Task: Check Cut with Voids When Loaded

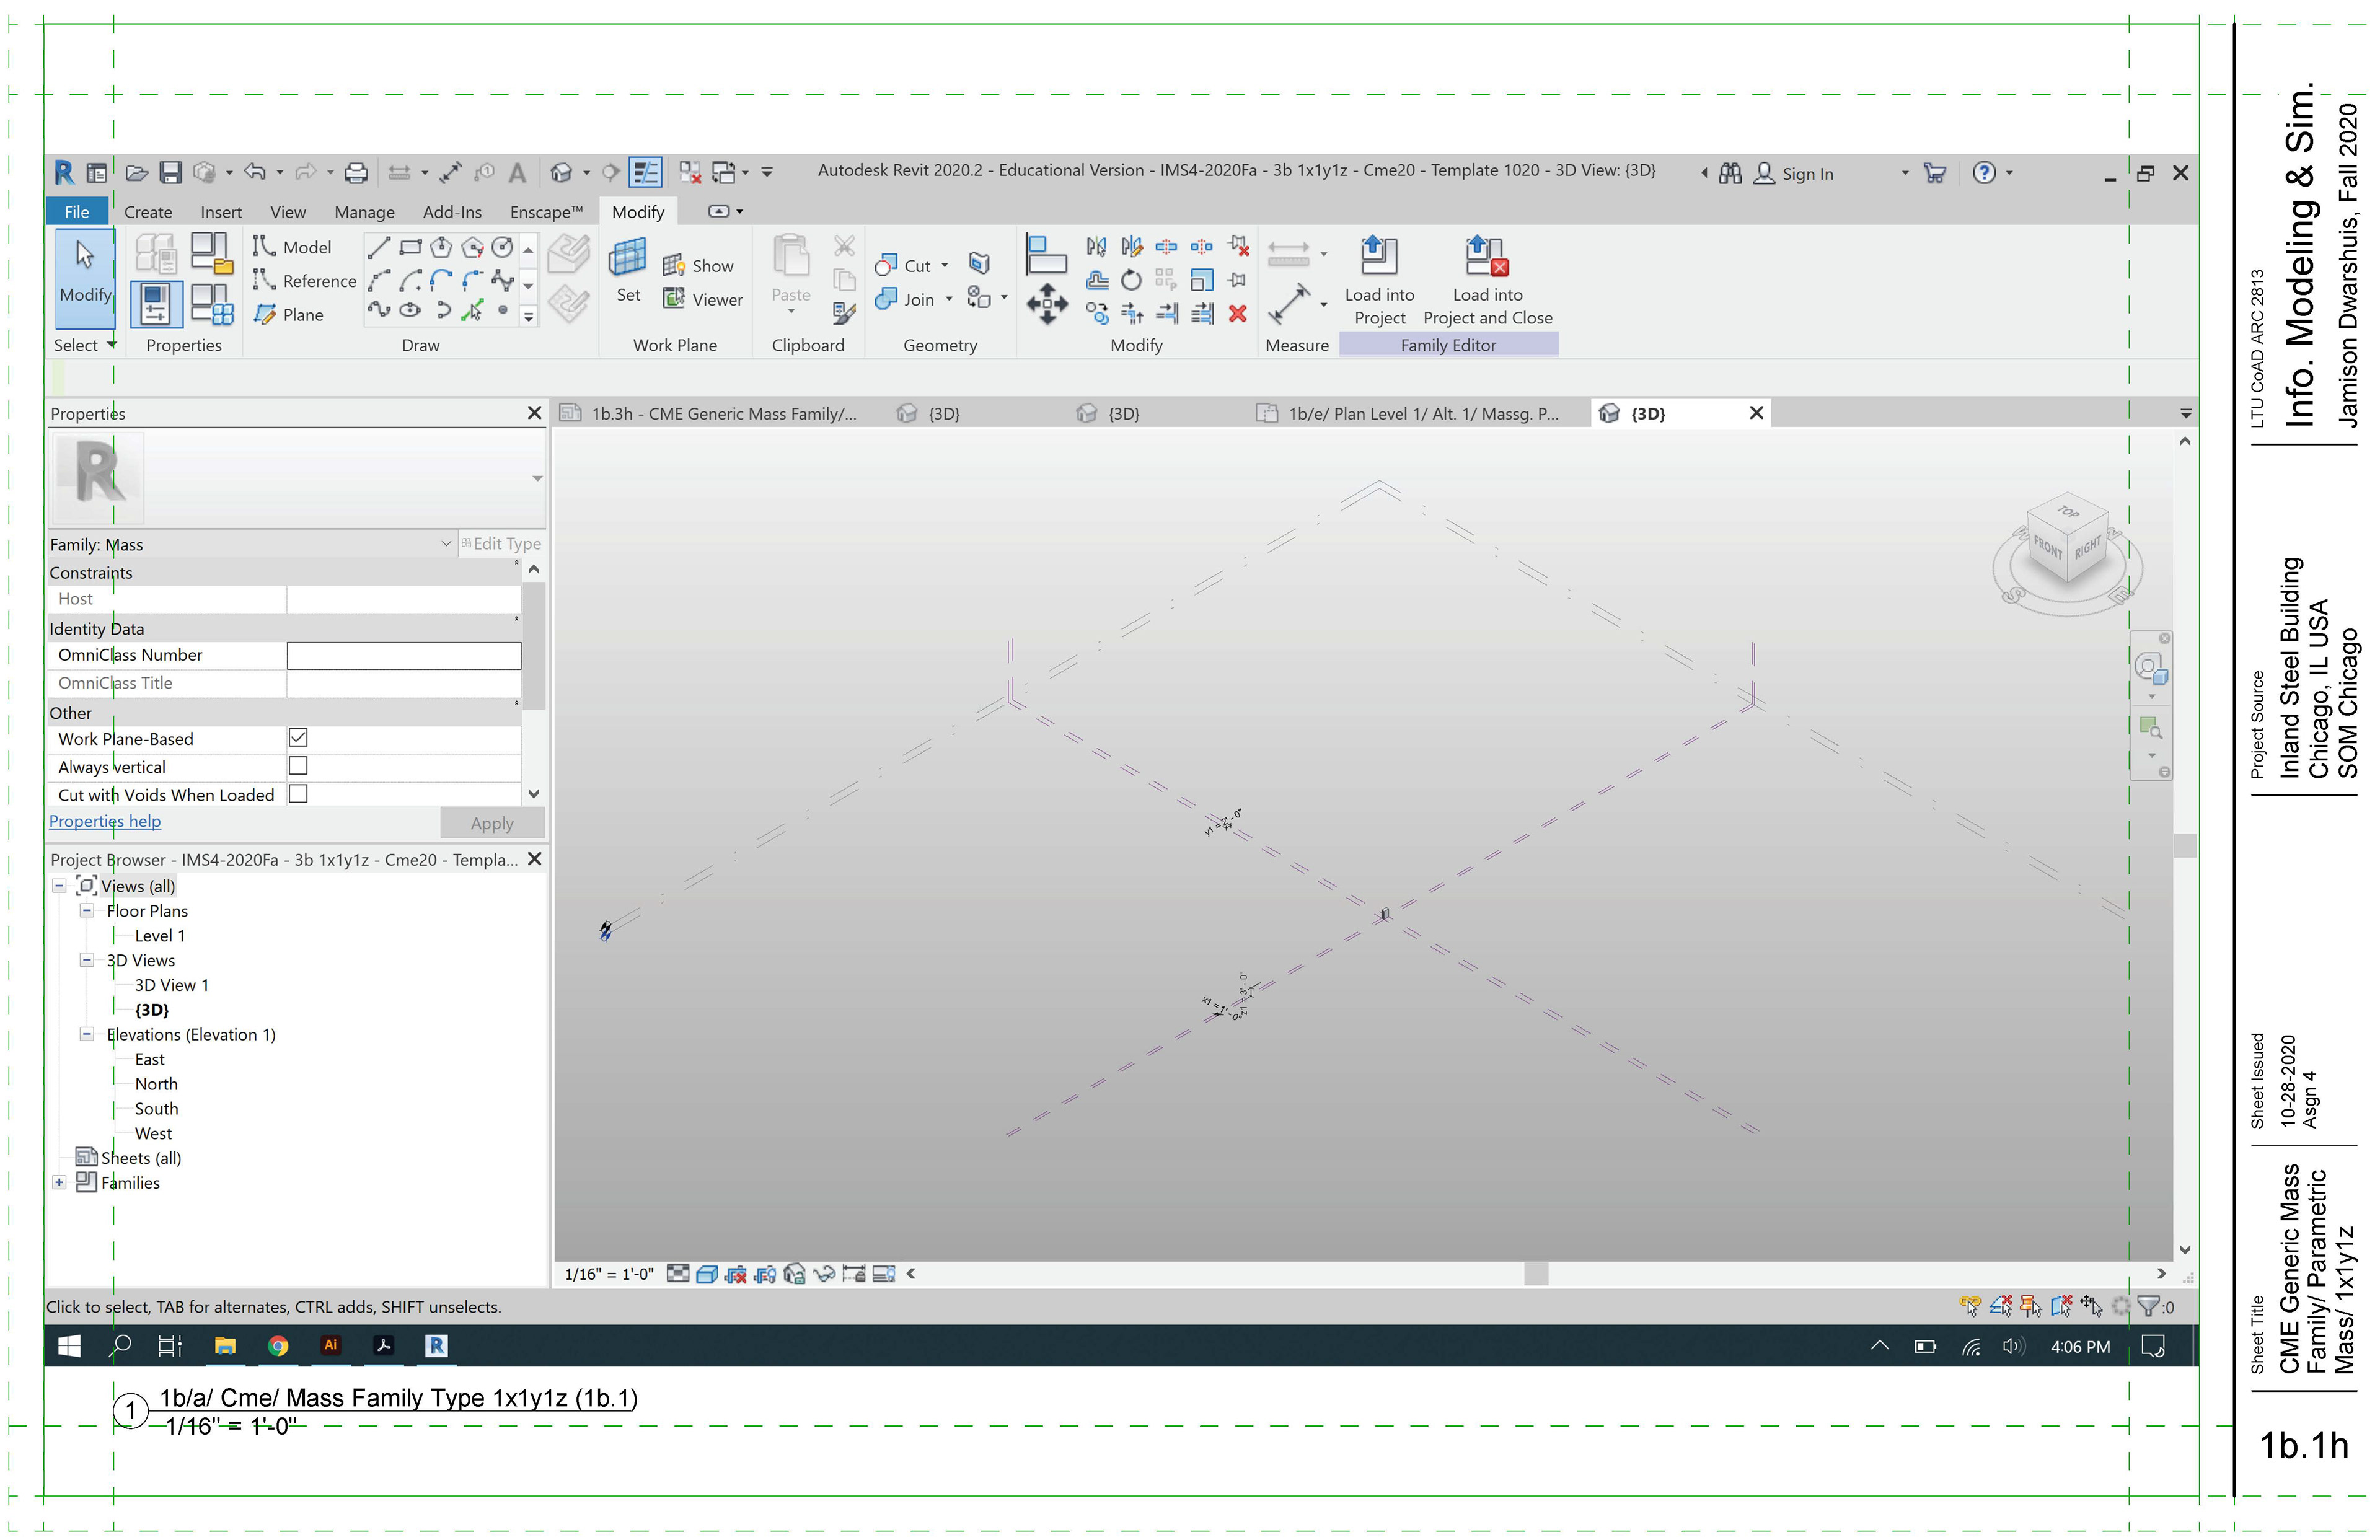Action: 298,794
